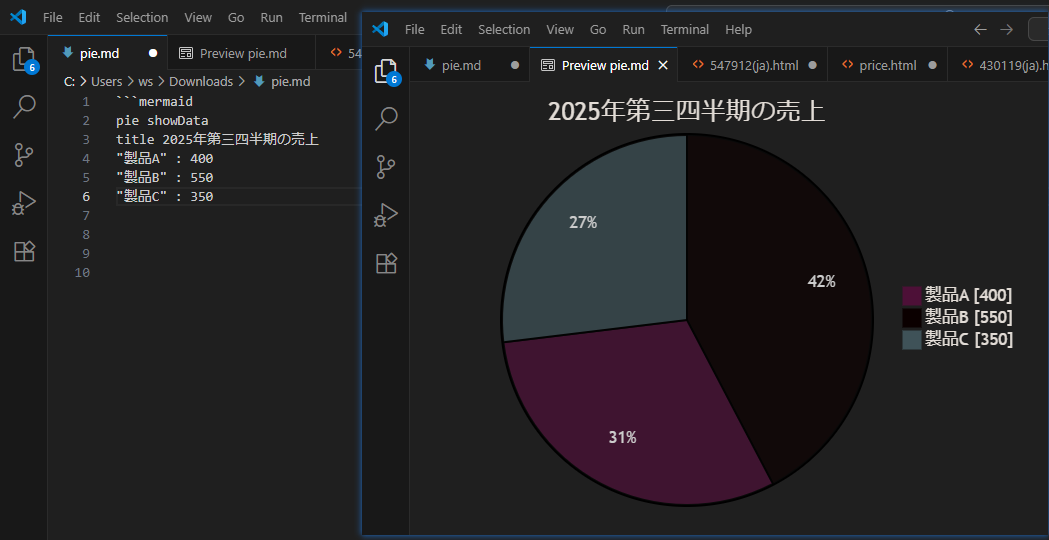
Task: Open Source Control in back window activity bar
Action: pyautogui.click(x=24, y=155)
